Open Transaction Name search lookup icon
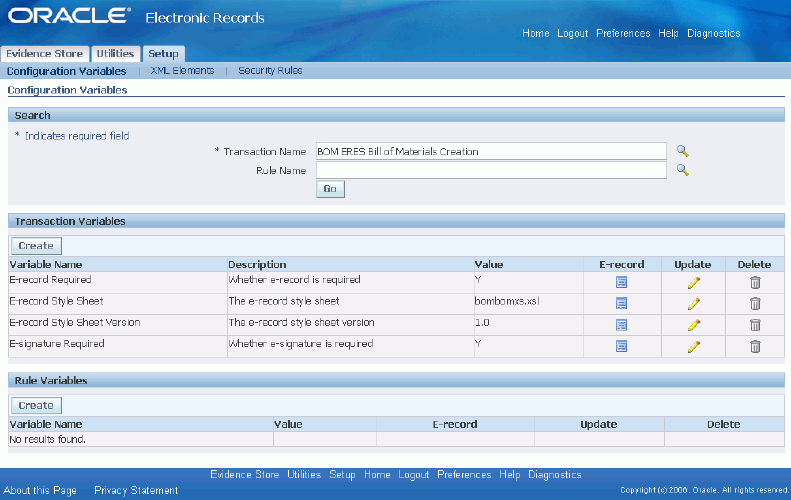 (x=683, y=151)
